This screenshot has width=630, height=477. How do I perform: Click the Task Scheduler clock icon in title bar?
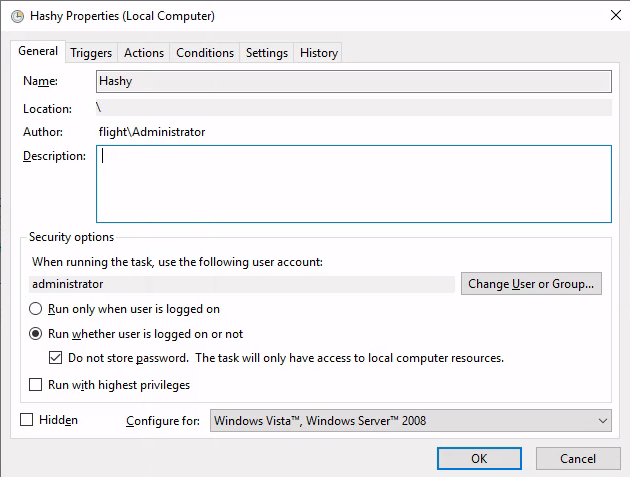click(x=17, y=16)
